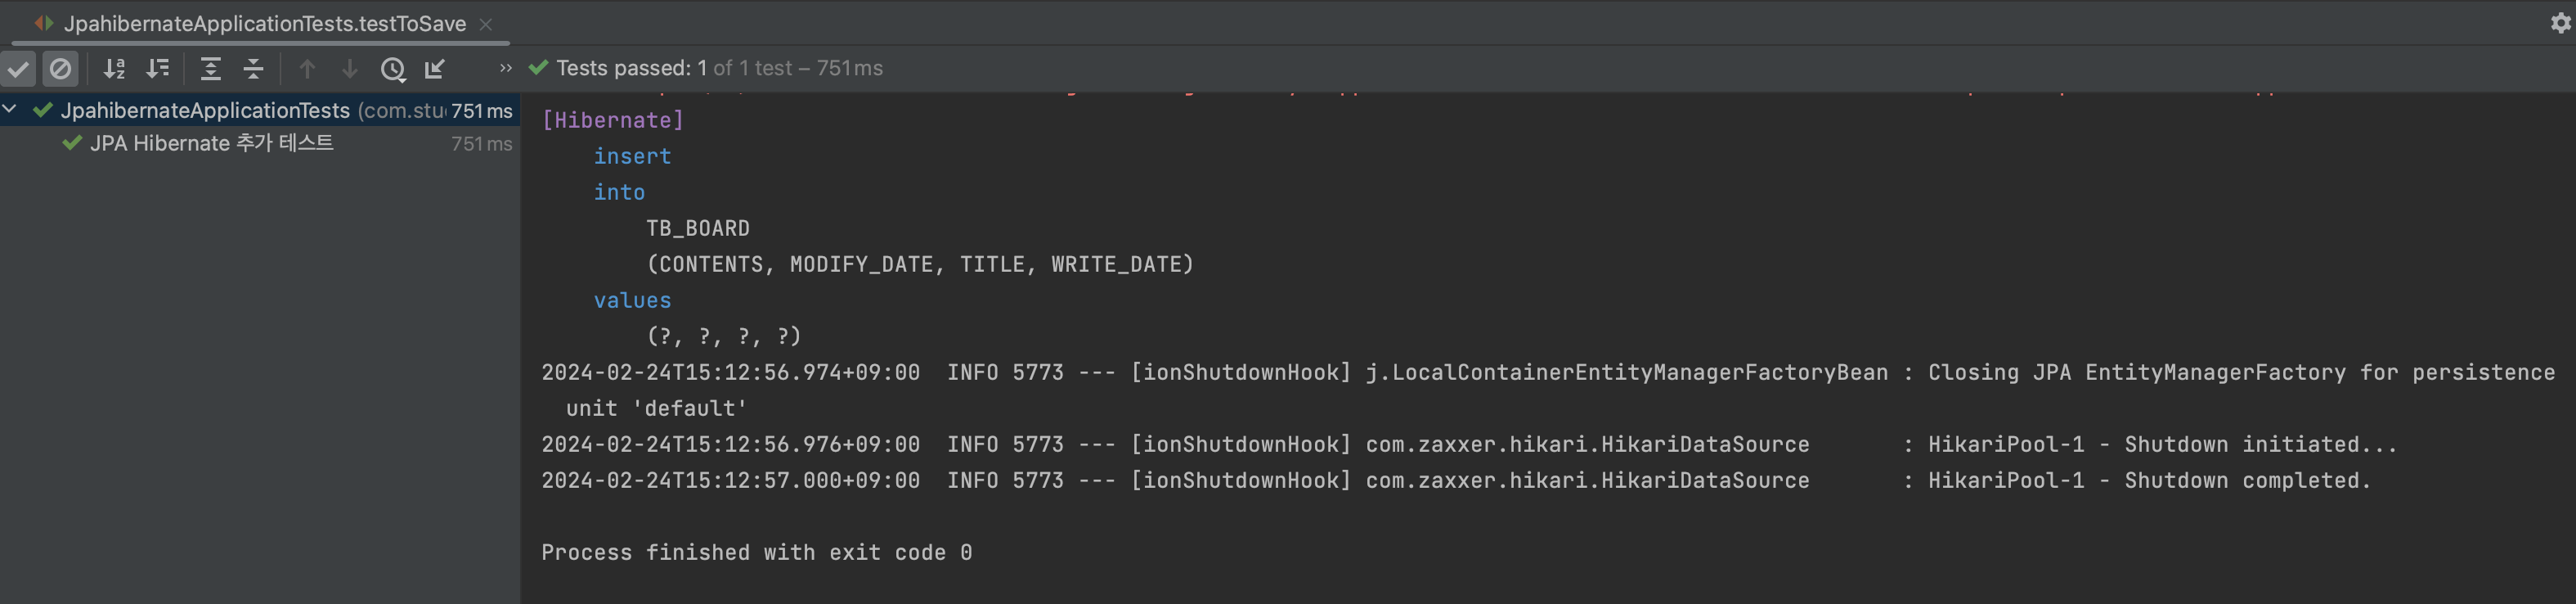Show more toolbar actions chevron

click(505, 68)
